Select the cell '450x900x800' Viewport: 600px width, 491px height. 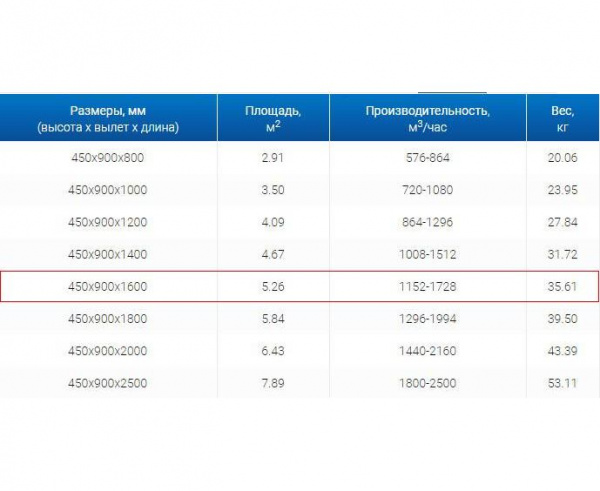click(108, 158)
